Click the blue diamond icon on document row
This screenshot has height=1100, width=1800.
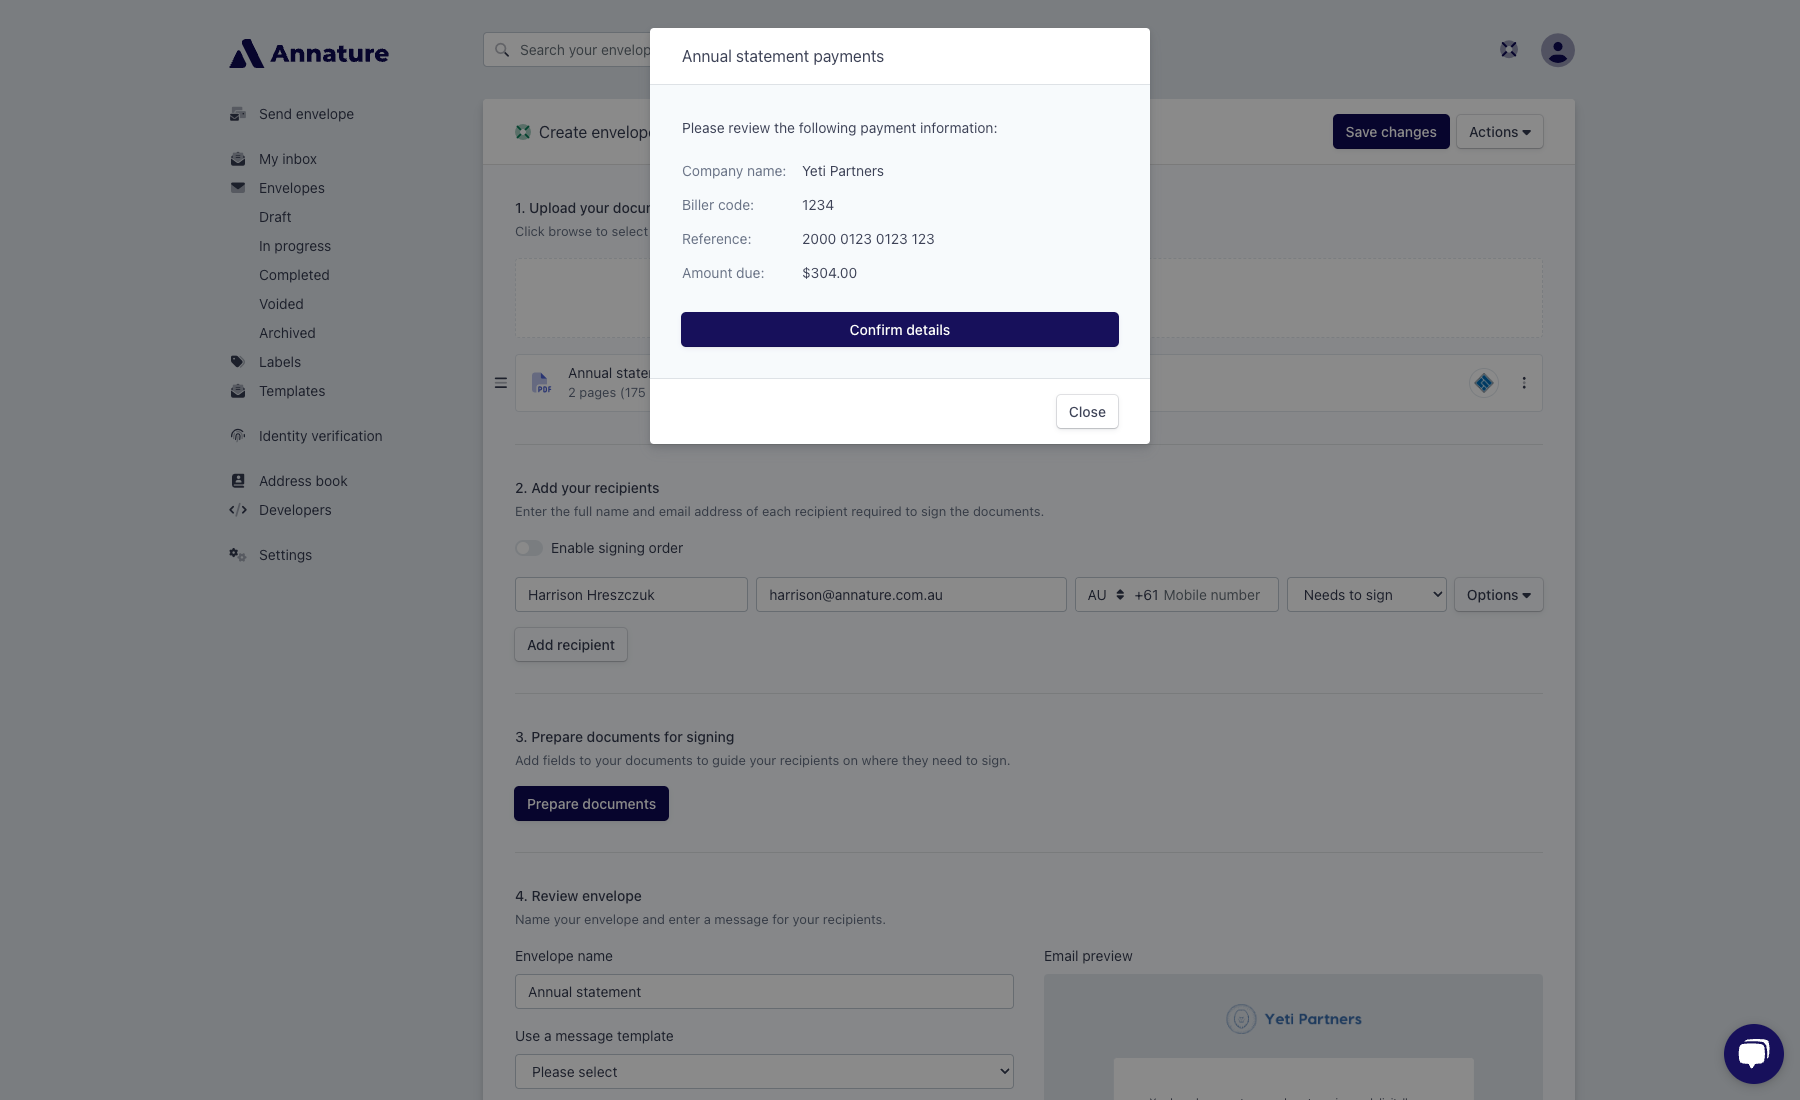(1484, 383)
